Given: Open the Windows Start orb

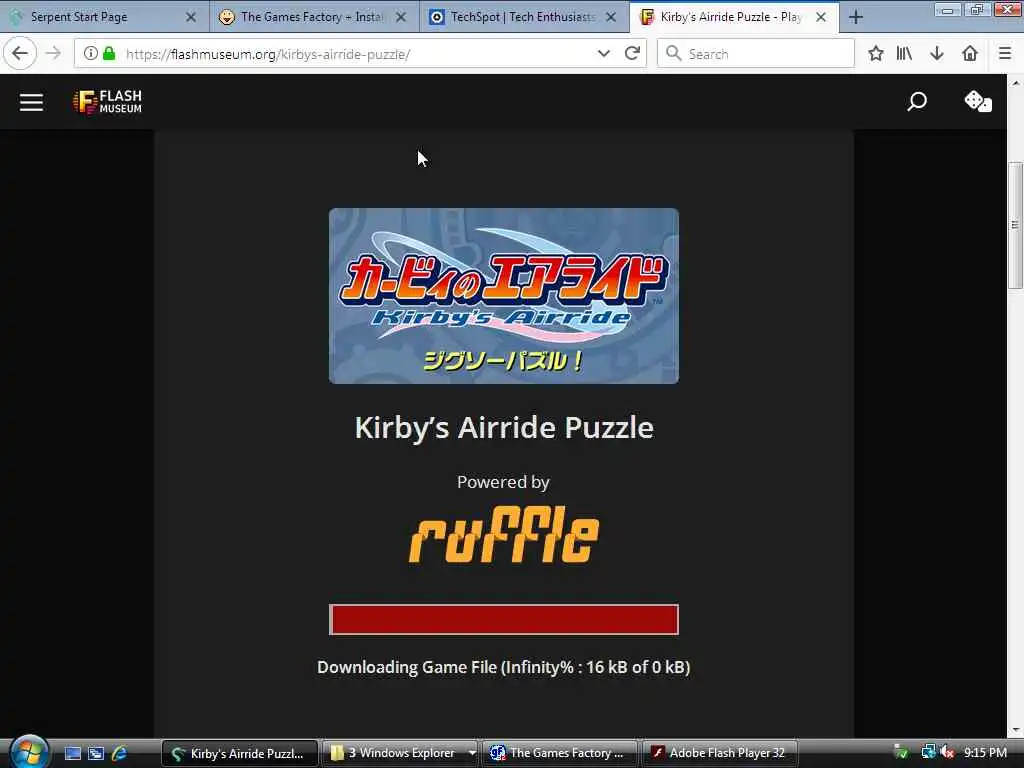Looking at the screenshot, I should click(28, 752).
